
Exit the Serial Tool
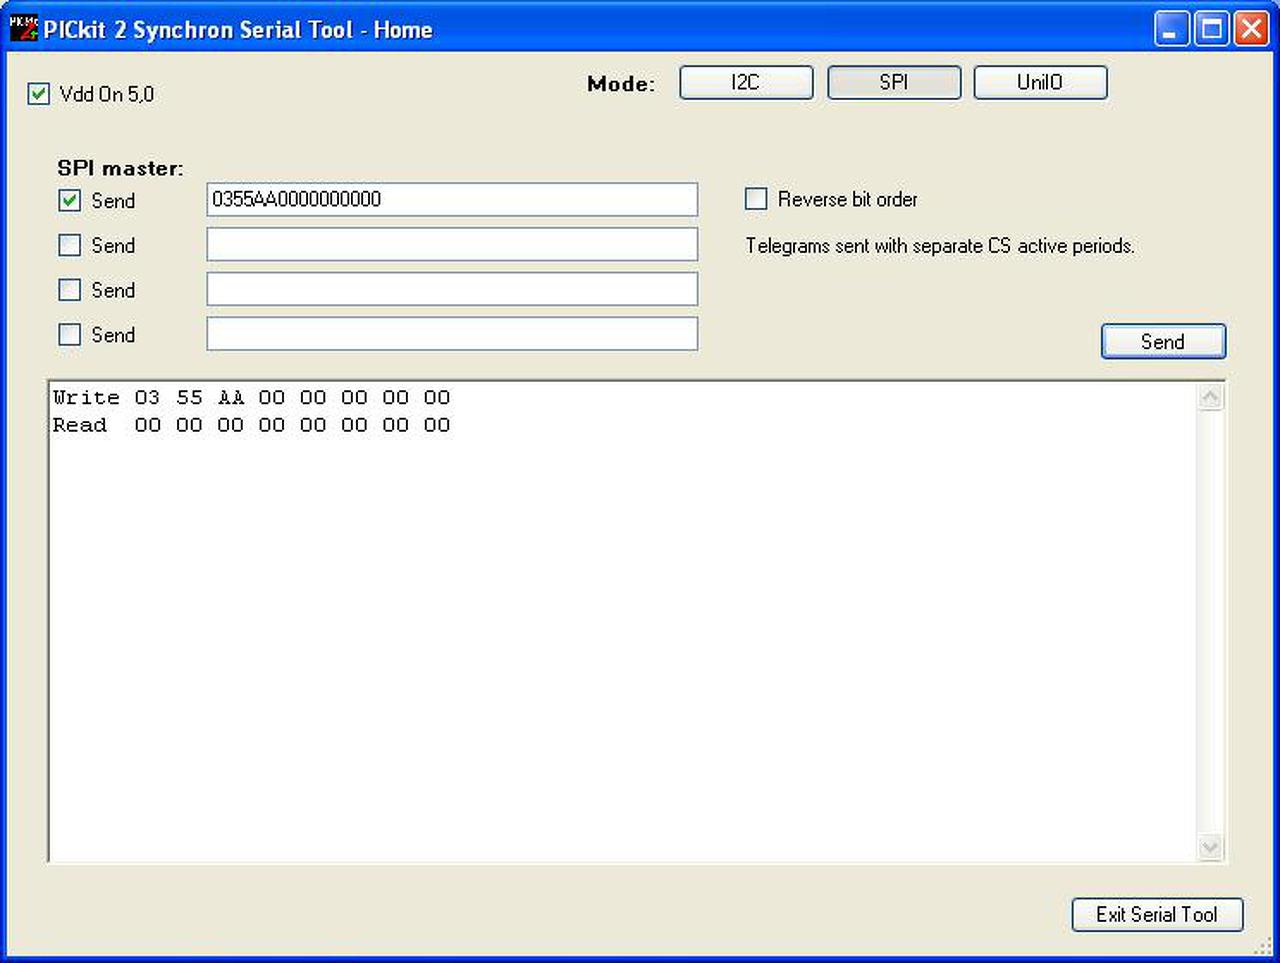[x=1157, y=914]
